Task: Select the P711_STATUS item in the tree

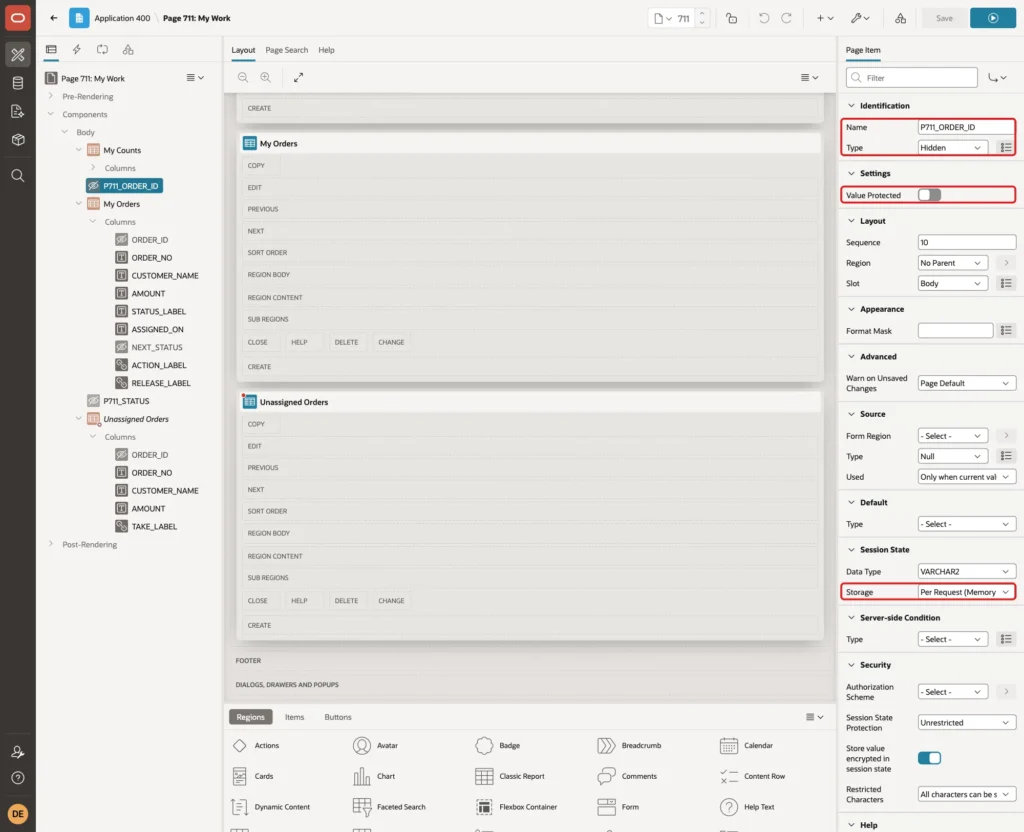Action: pyautogui.click(x=126, y=401)
